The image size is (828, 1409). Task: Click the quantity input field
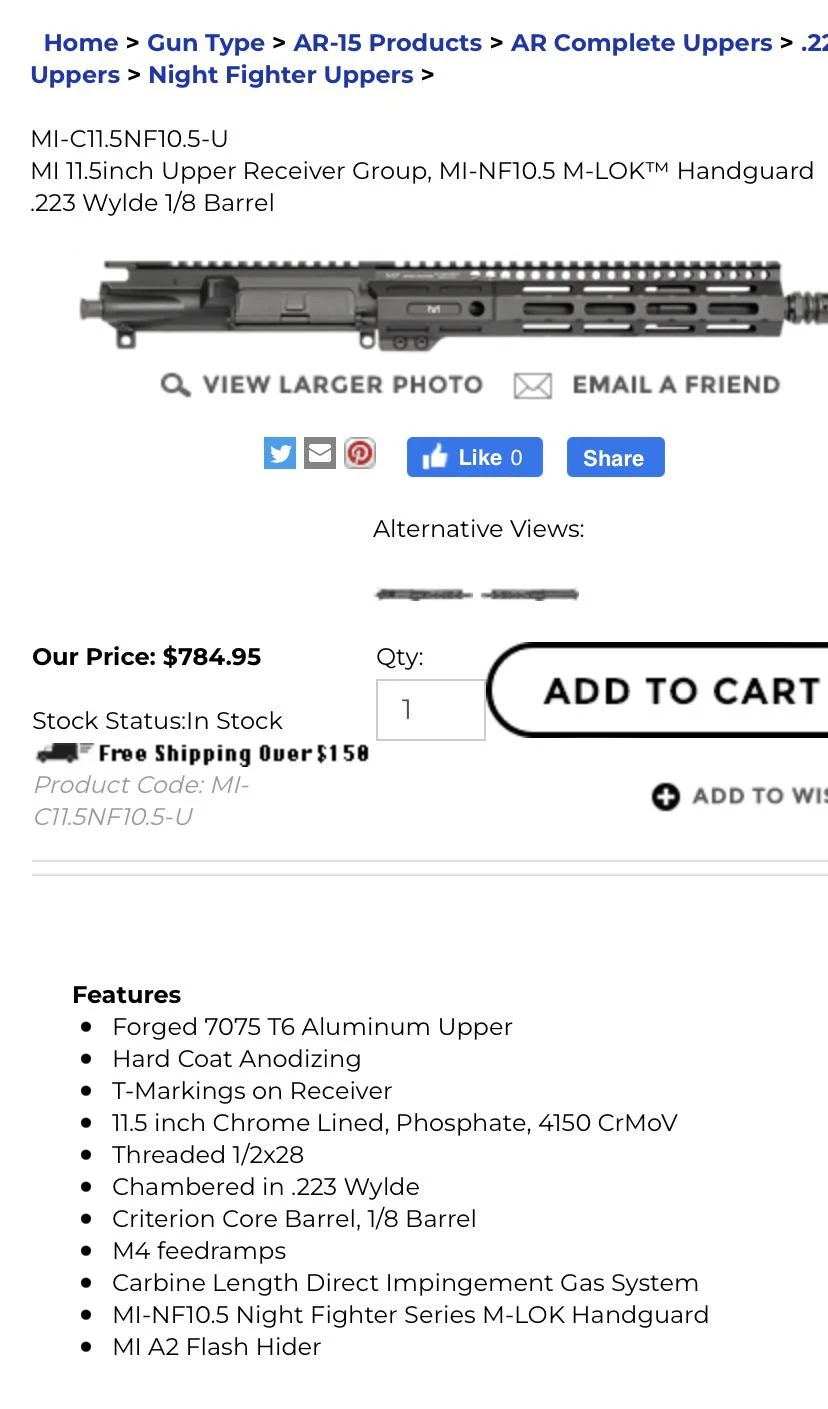pyautogui.click(x=430, y=708)
